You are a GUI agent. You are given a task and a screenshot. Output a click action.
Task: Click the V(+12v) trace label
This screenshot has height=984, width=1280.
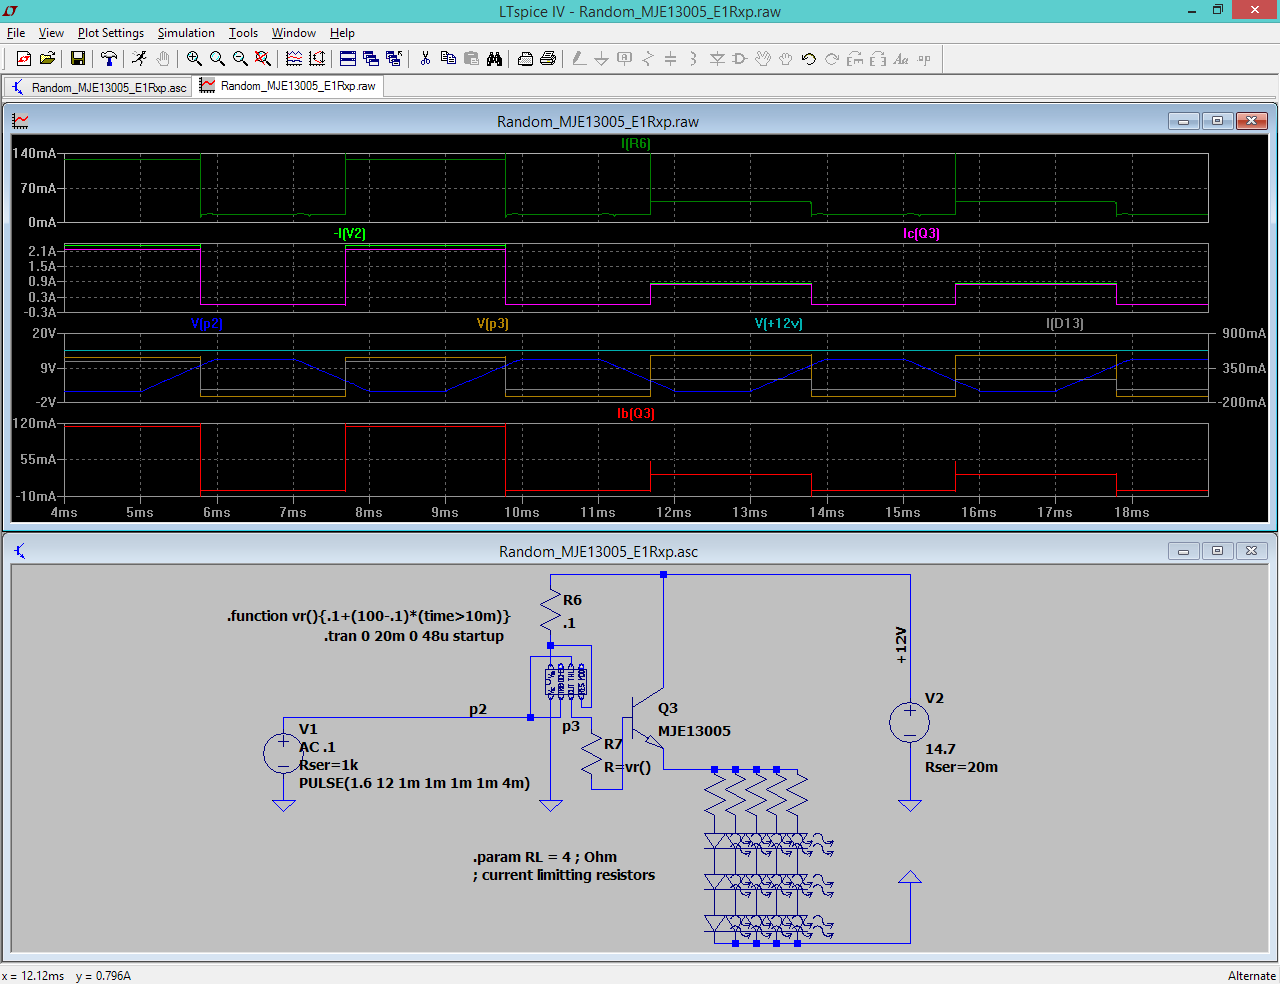(x=779, y=324)
